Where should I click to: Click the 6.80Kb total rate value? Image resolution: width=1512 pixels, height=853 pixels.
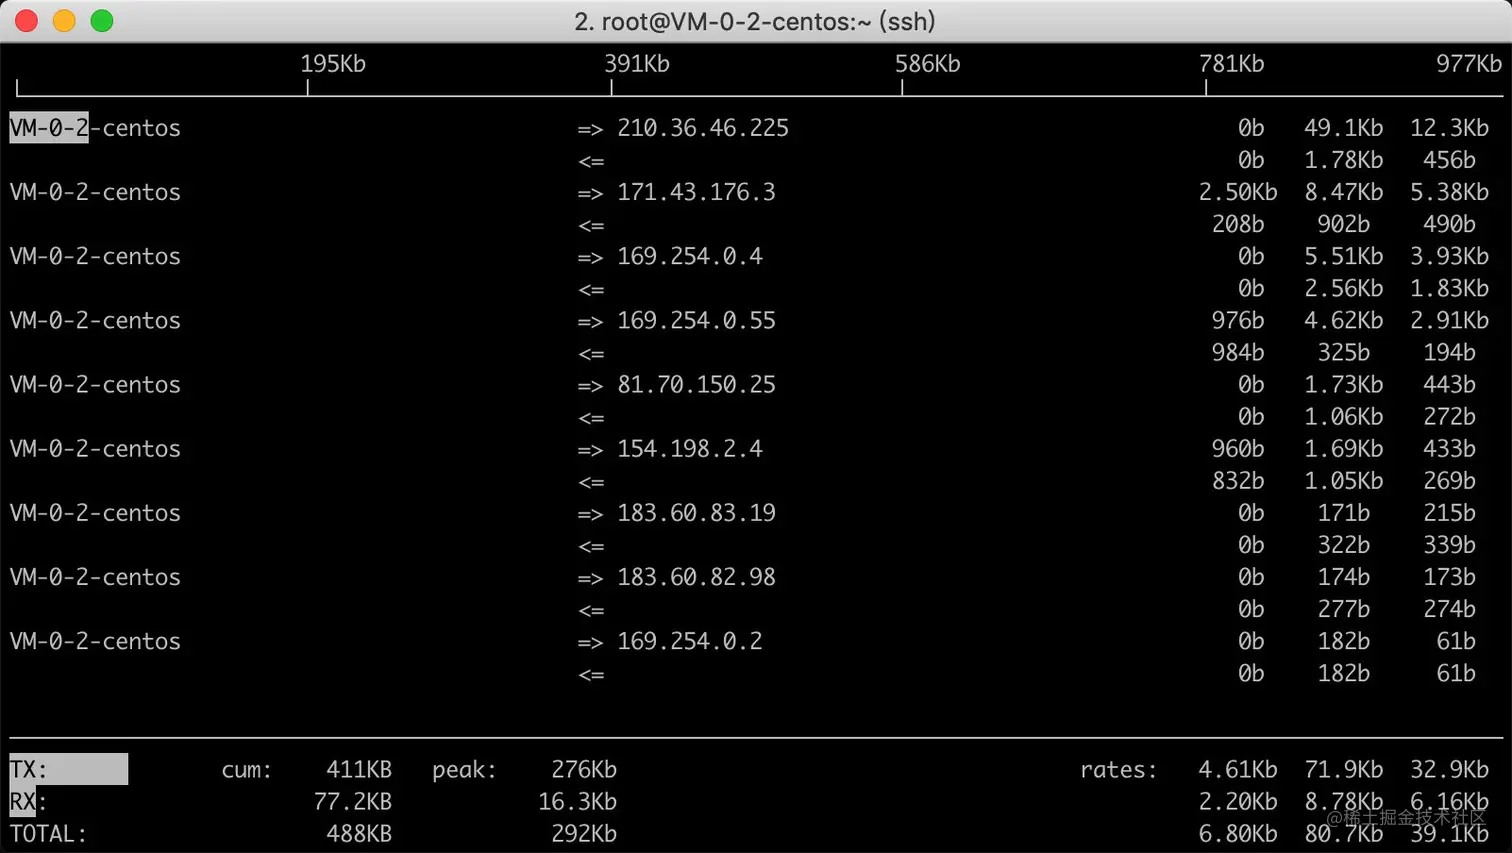point(1238,833)
